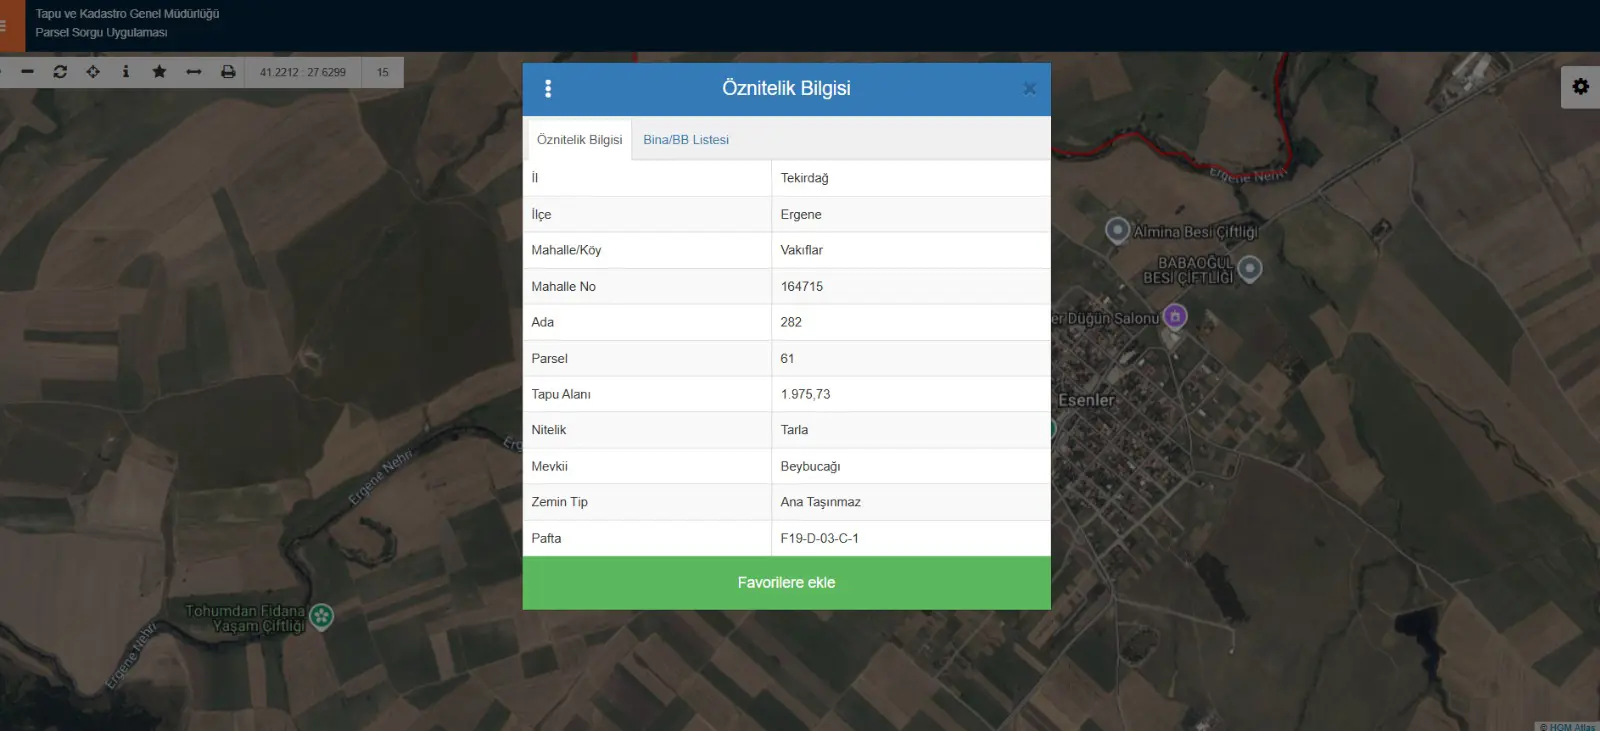Click the Tohumdan Fidana Yaşam Çiftliği marker

(x=321, y=616)
